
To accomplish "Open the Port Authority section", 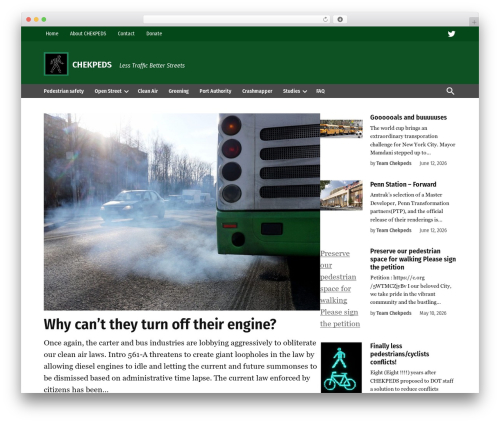I will coord(215,91).
